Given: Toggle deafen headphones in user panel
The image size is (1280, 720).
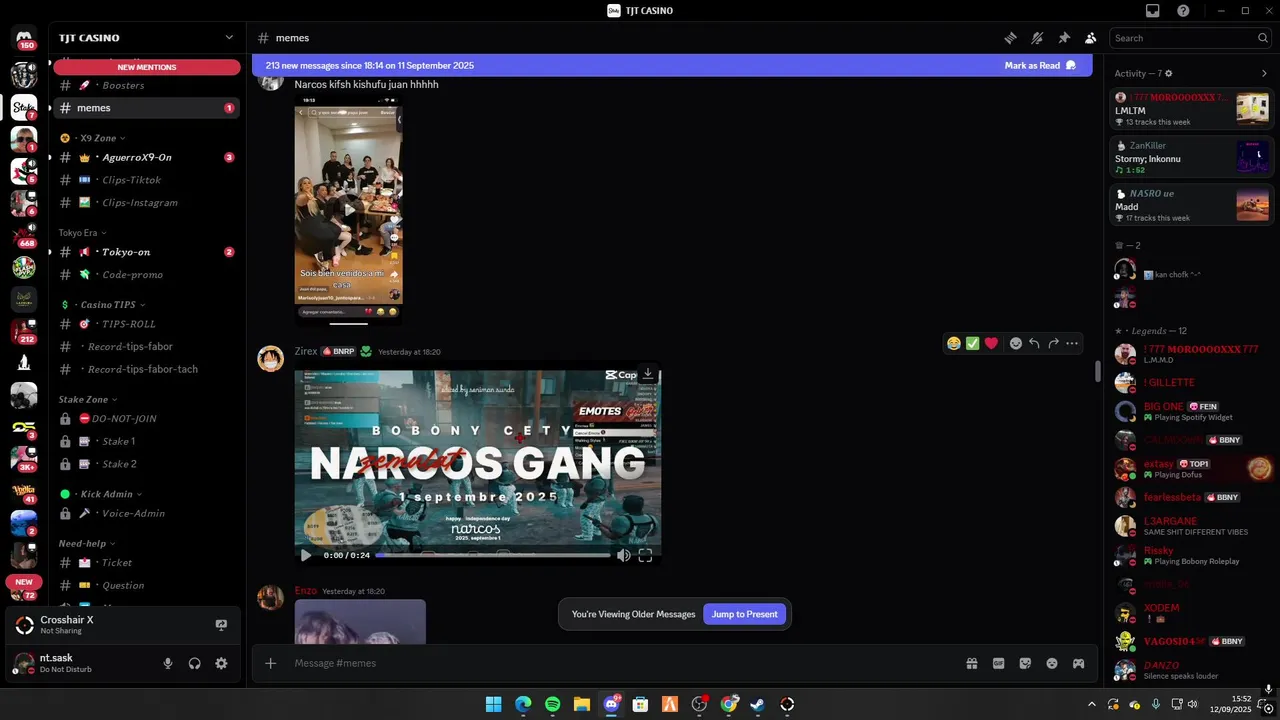Looking at the screenshot, I should pos(195,663).
